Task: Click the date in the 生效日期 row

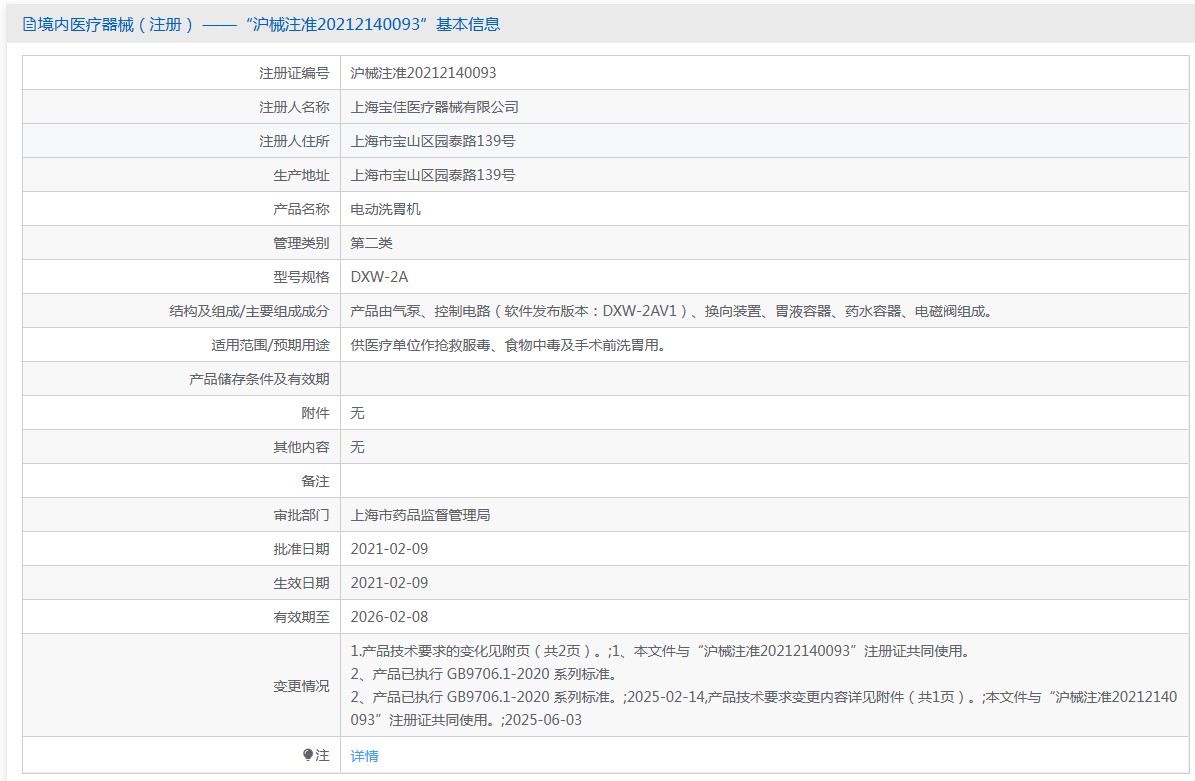Action: [x=389, y=583]
